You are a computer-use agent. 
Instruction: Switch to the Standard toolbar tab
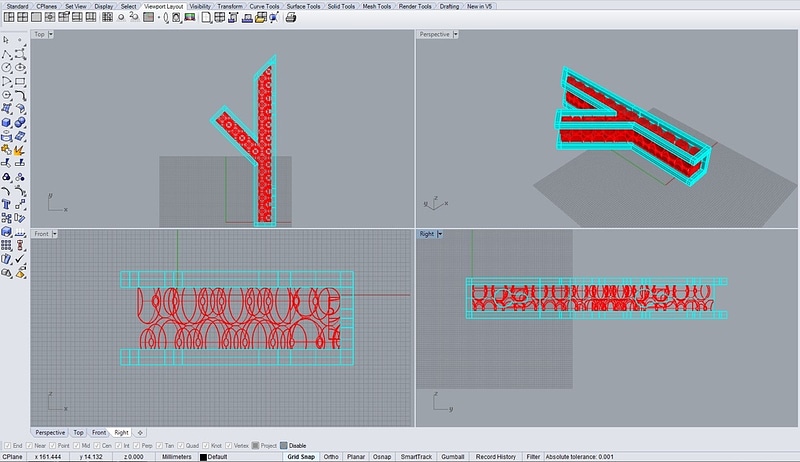pos(17,6)
